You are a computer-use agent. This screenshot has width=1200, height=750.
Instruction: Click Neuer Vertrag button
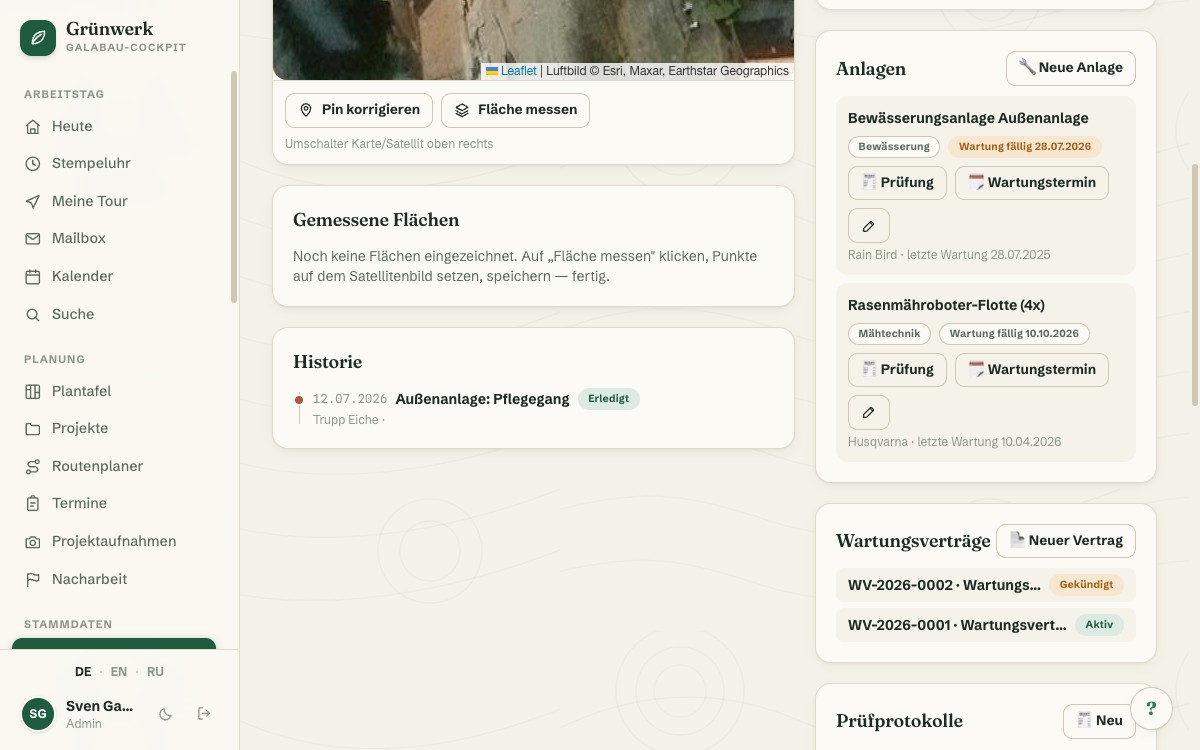pos(1066,541)
